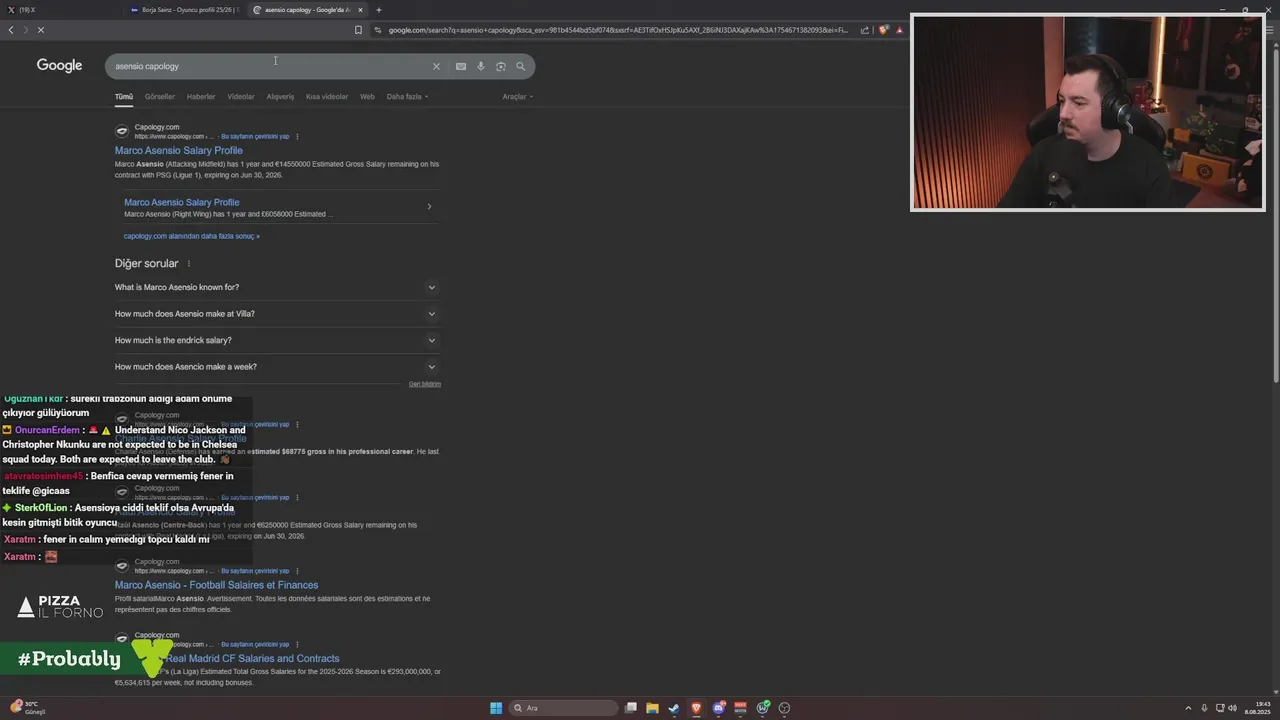Screen dimensions: 1280x720
Task: Switch to the Haberler tab
Action: pos(201,97)
